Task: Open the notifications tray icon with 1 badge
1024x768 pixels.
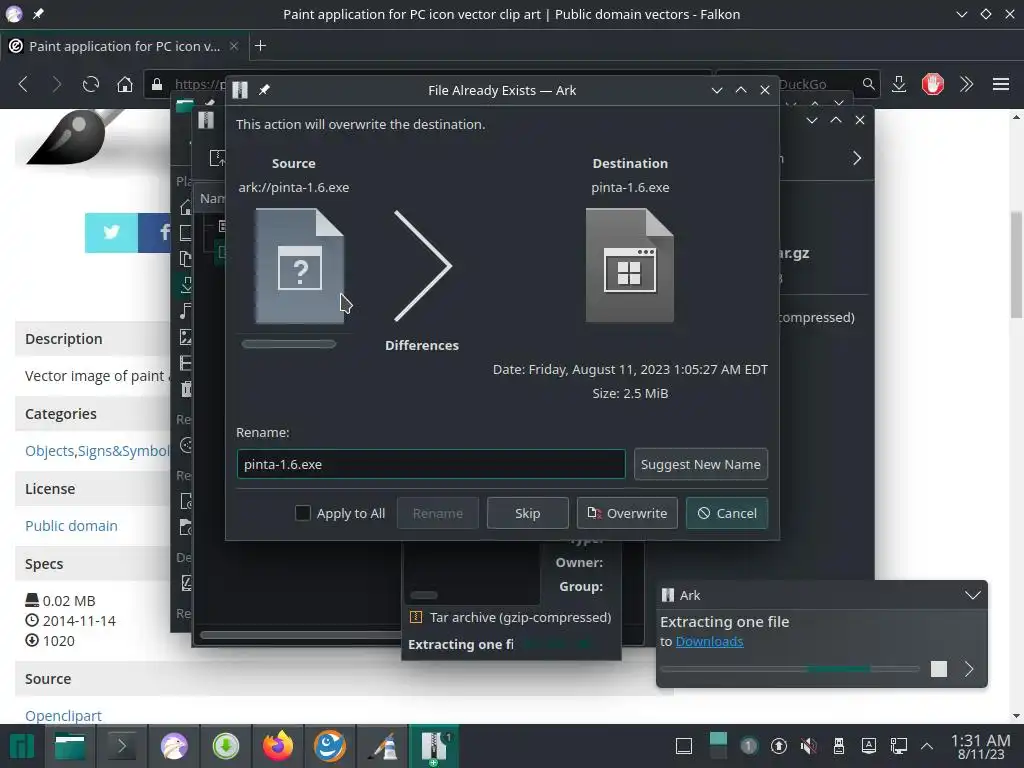Action: click(748, 746)
